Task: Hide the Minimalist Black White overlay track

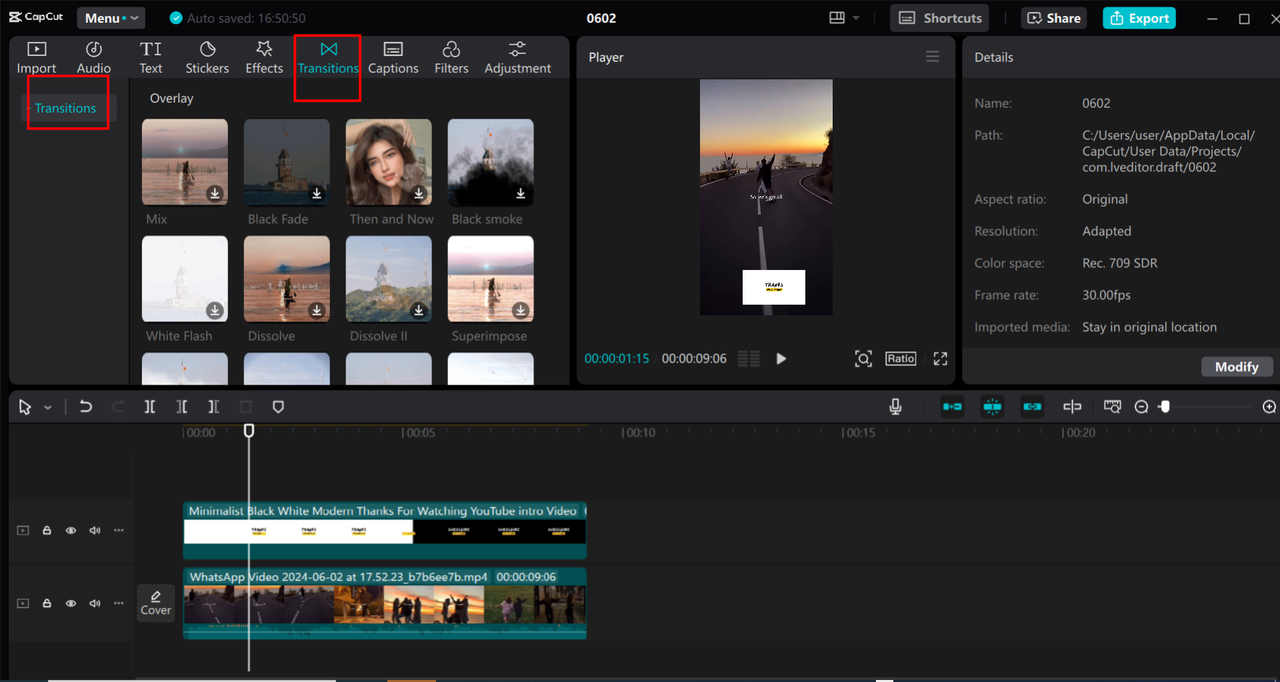Action: pos(71,531)
